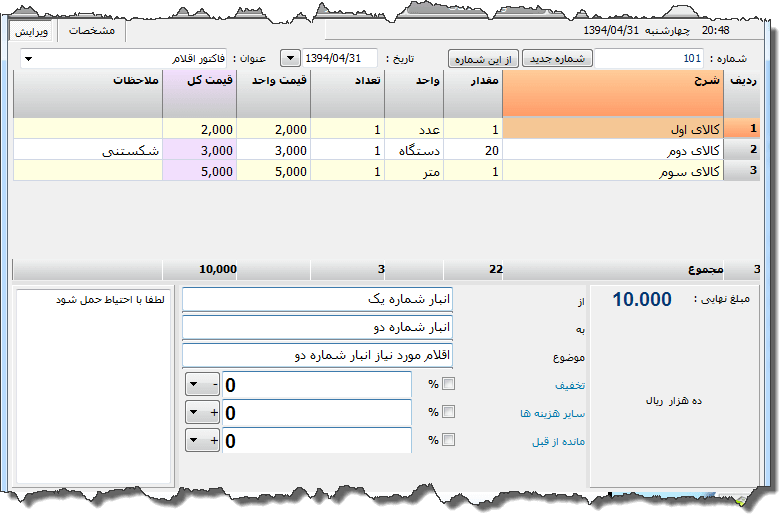
Task: Click the به field with انبار شماره دو
Action: [317, 327]
